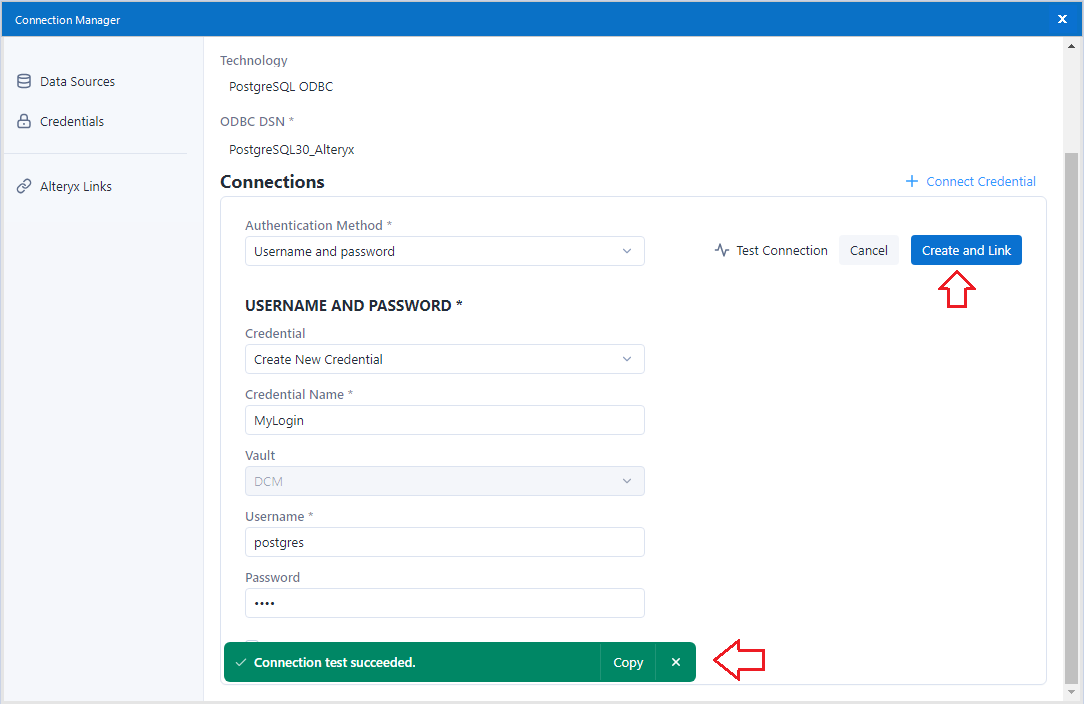Dismiss the connection succeeded notification

[x=676, y=662]
